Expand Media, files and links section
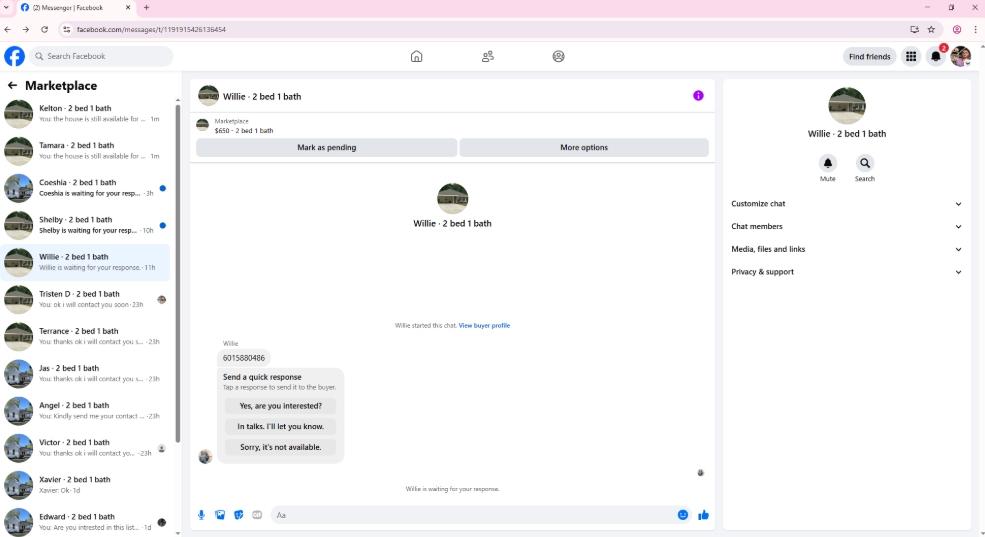Image resolution: width=985 pixels, height=537 pixels. (846, 249)
